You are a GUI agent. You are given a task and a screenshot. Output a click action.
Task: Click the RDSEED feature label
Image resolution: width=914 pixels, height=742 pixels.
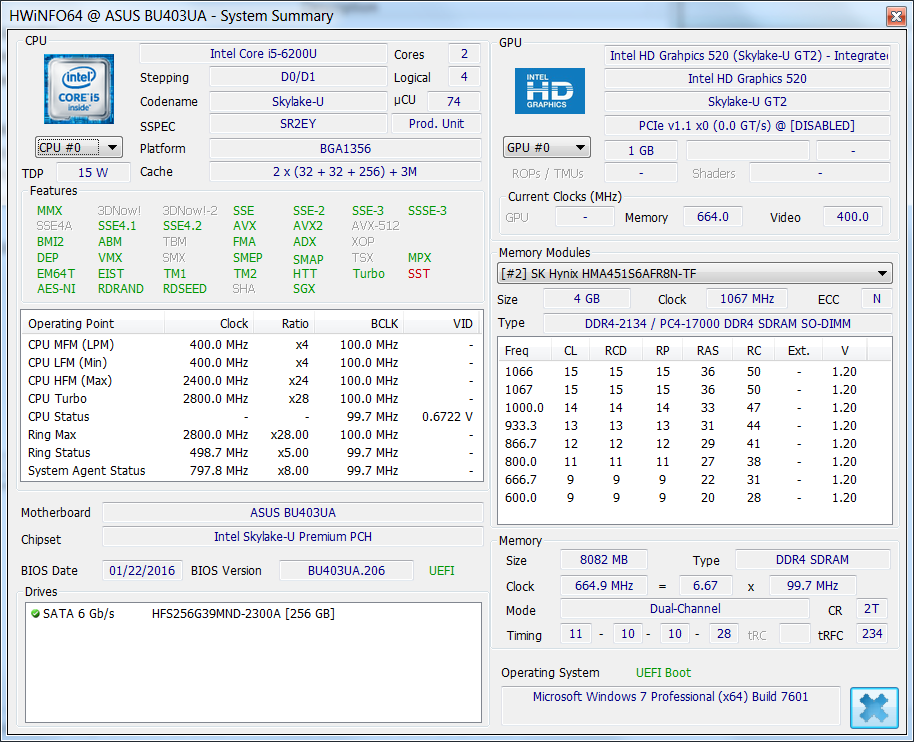pos(185,289)
